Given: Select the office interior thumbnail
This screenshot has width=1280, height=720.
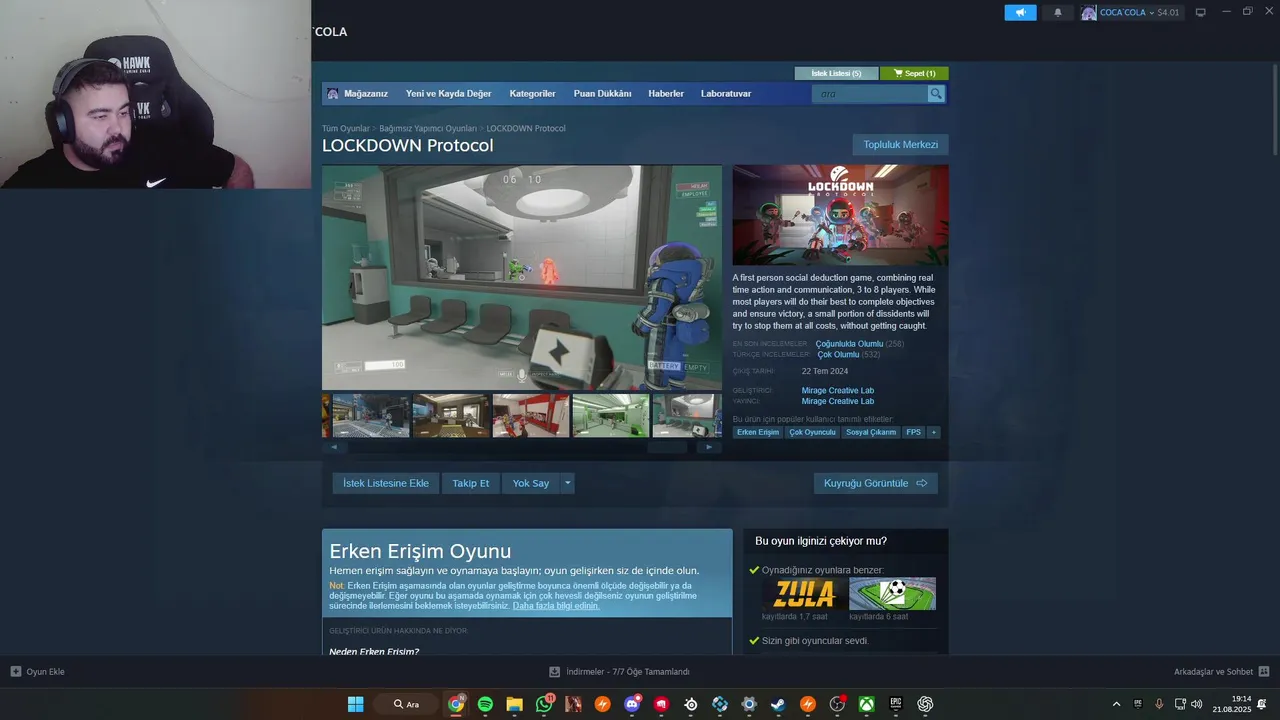Looking at the screenshot, I should tap(451, 416).
